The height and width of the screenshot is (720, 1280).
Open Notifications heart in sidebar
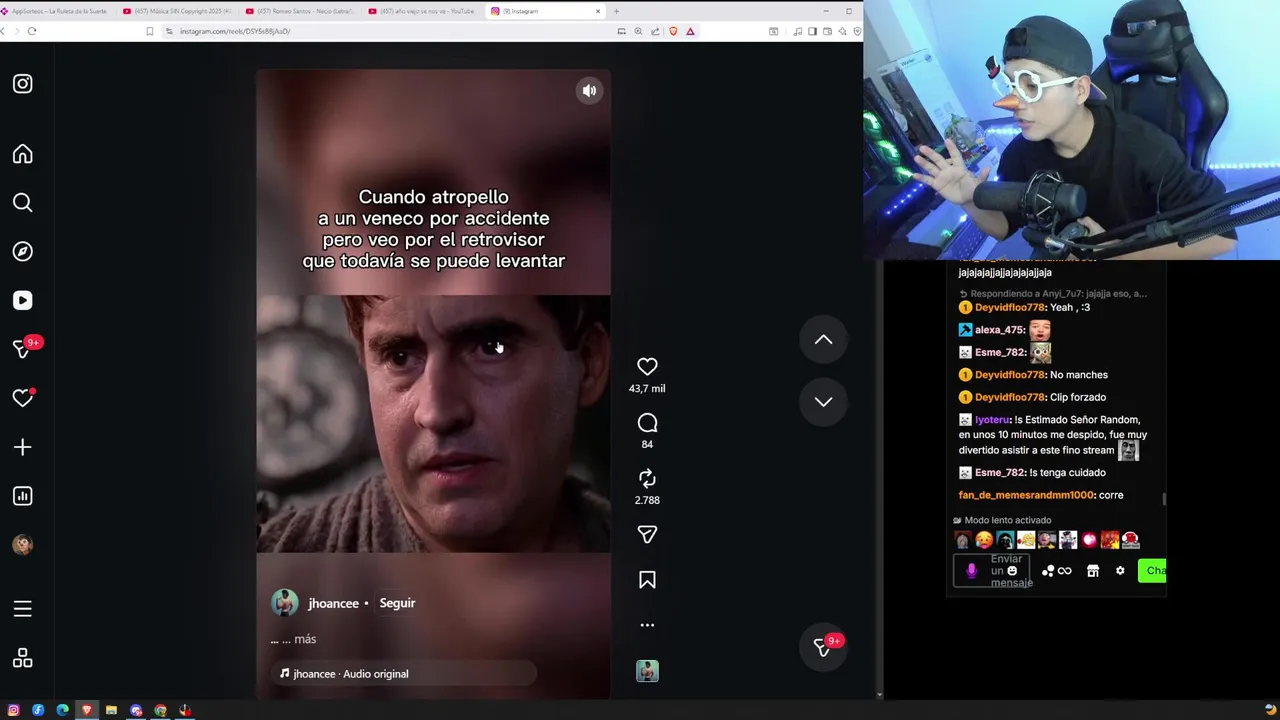(x=23, y=398)
